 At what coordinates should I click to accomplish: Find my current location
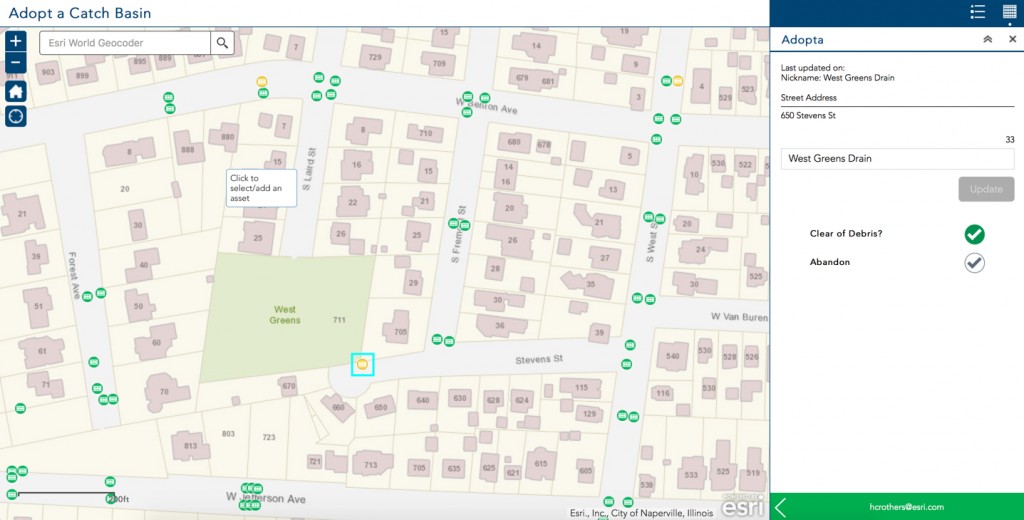[16, 116]
